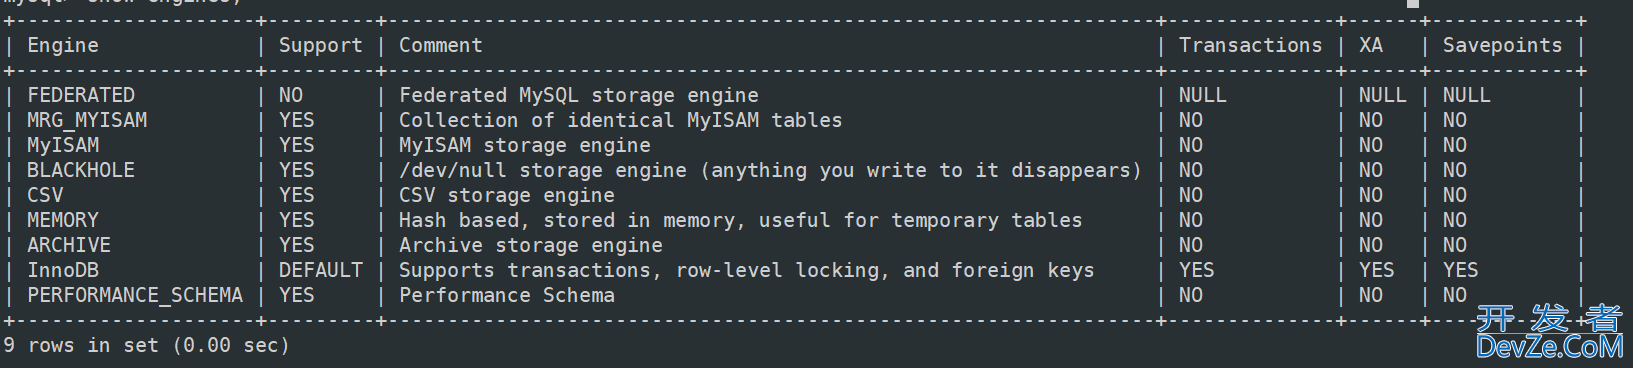1633x368 pixels.
Task: Click the 'Performance Schema' comment text
Action: pos(507,295)
